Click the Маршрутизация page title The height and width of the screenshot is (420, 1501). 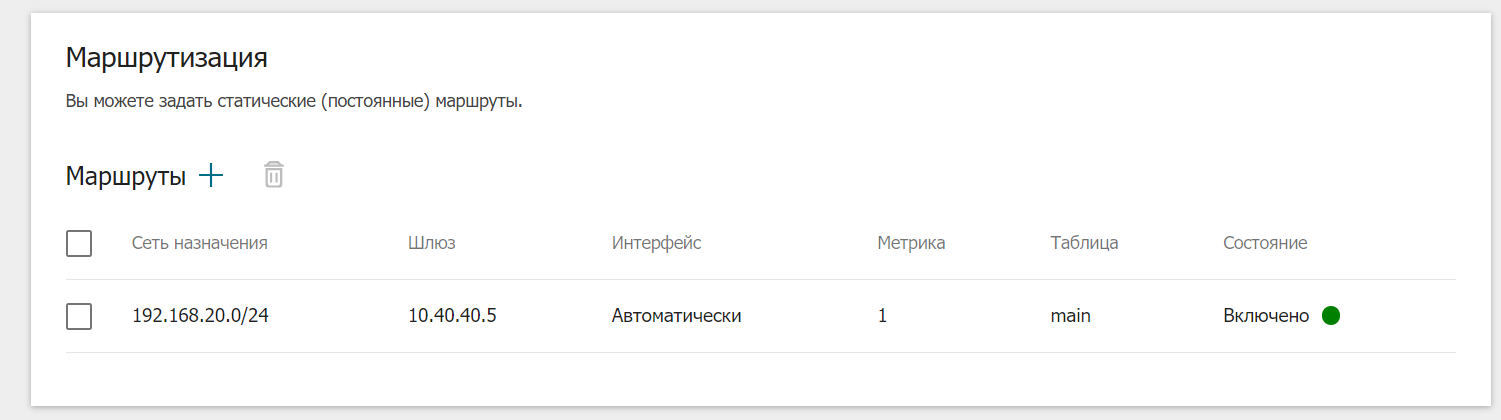click(x=167, y=58)
